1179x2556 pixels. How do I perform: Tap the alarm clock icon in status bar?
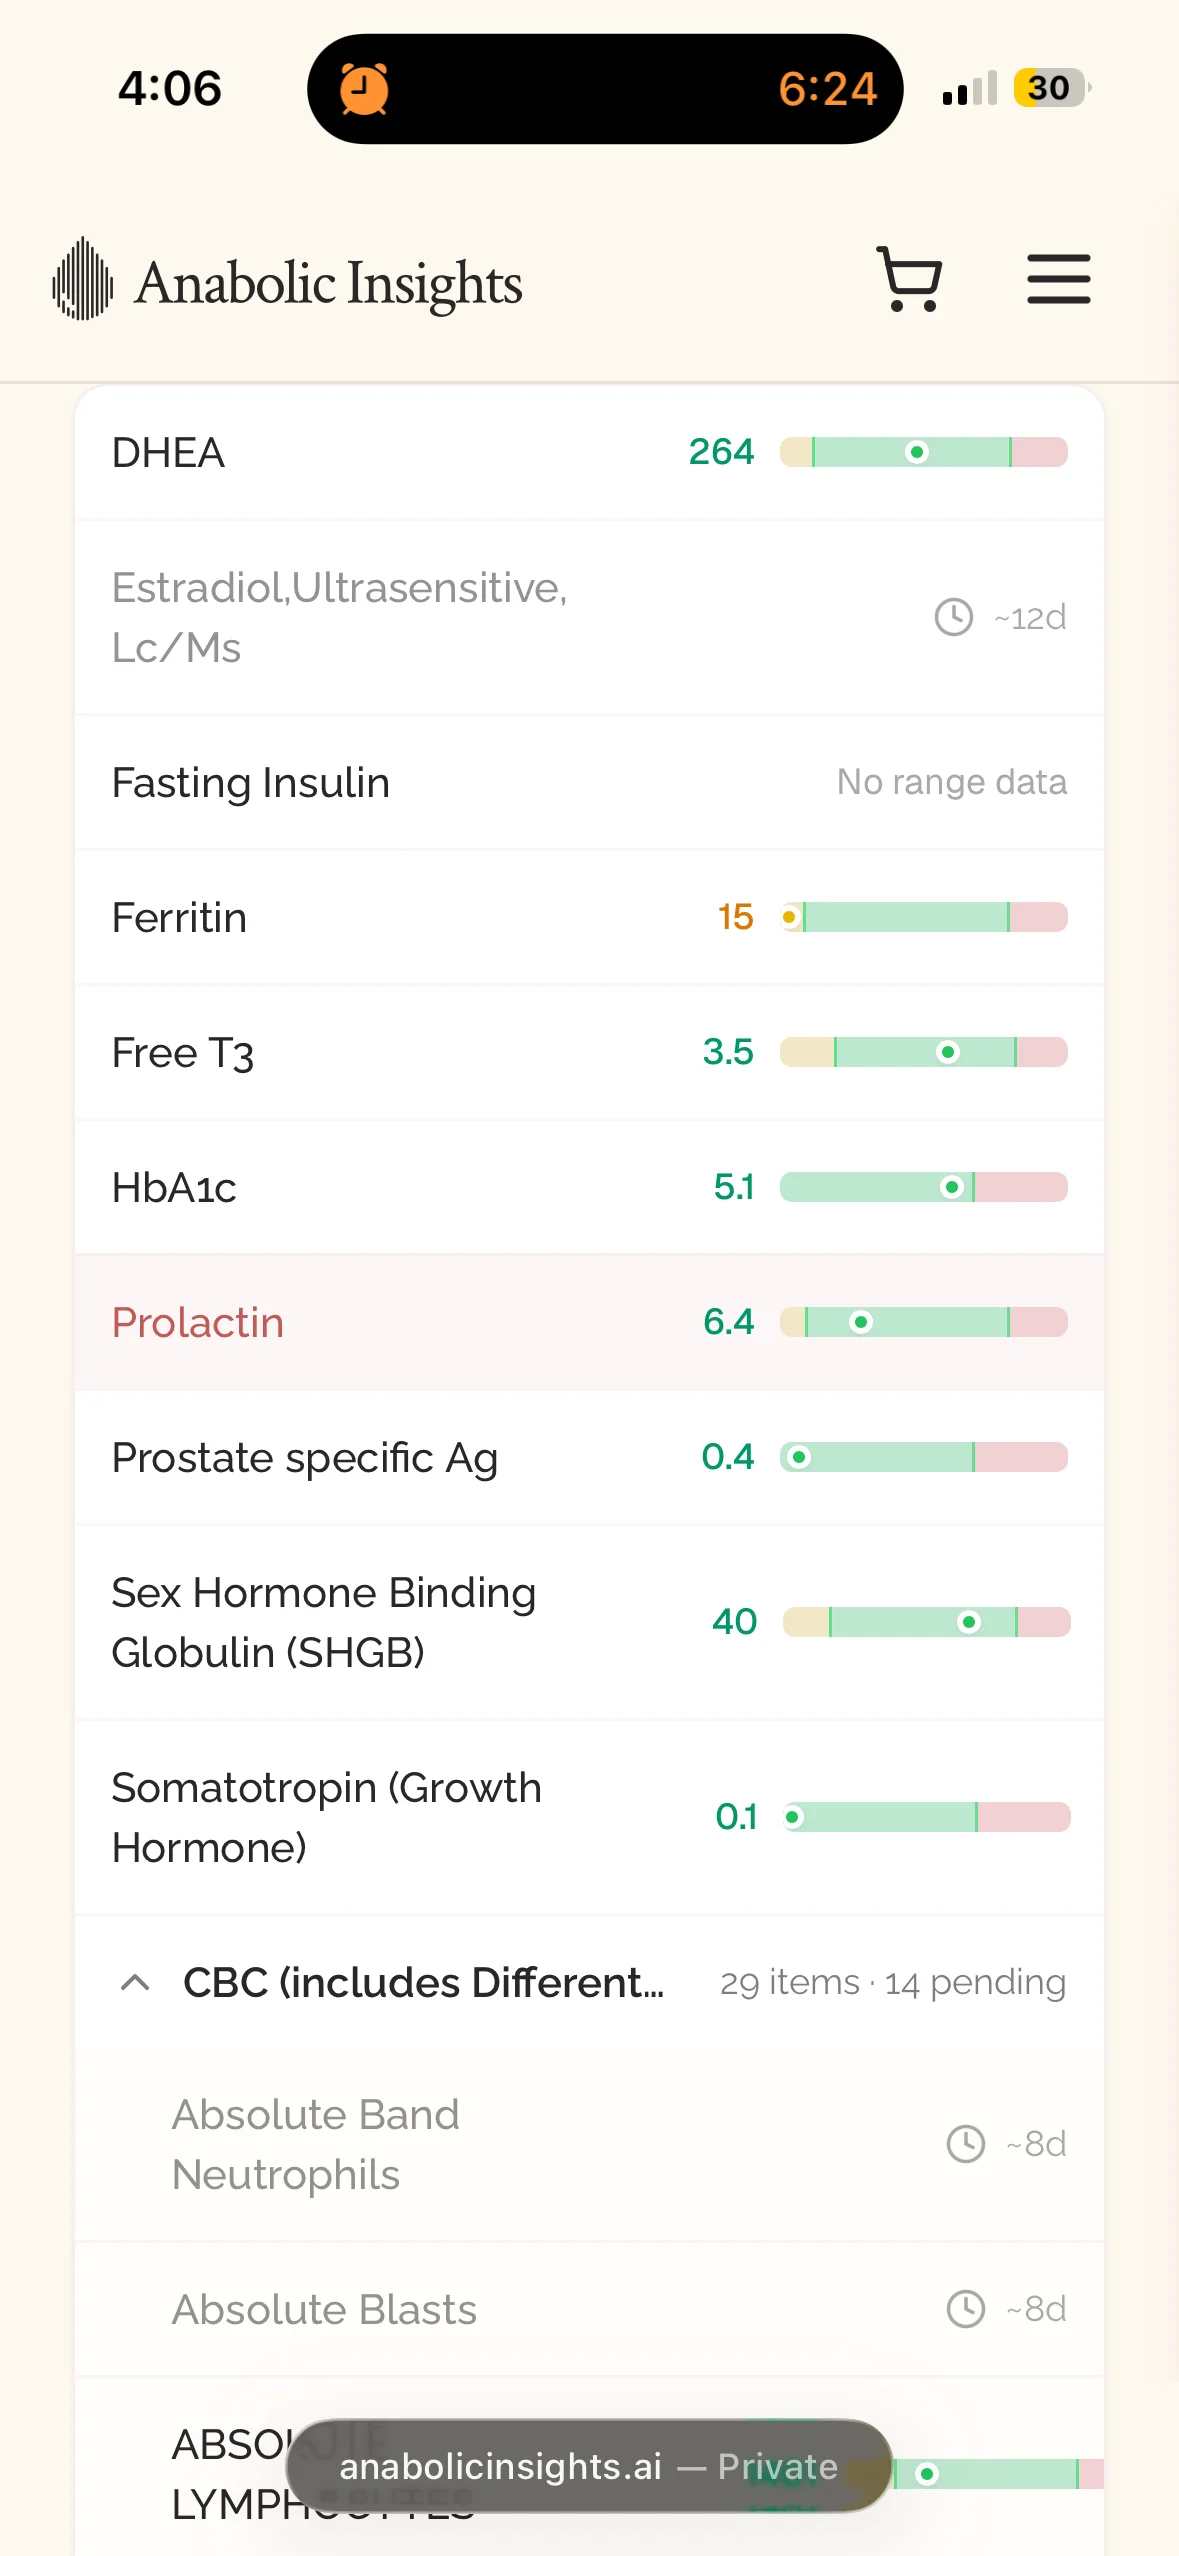364,89
